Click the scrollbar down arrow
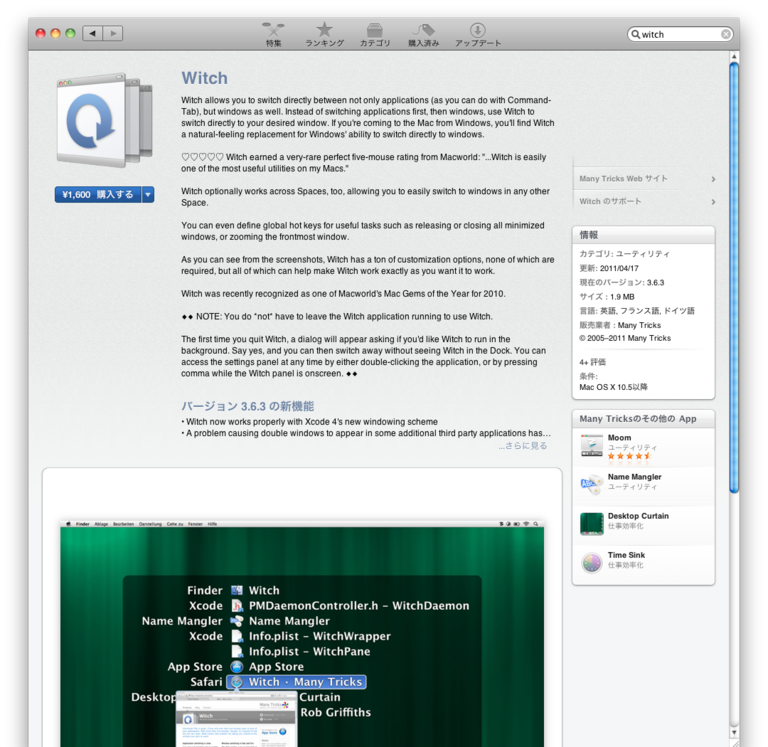The height and width of the screenshot is (747, 768). click(x=734, y=732)
